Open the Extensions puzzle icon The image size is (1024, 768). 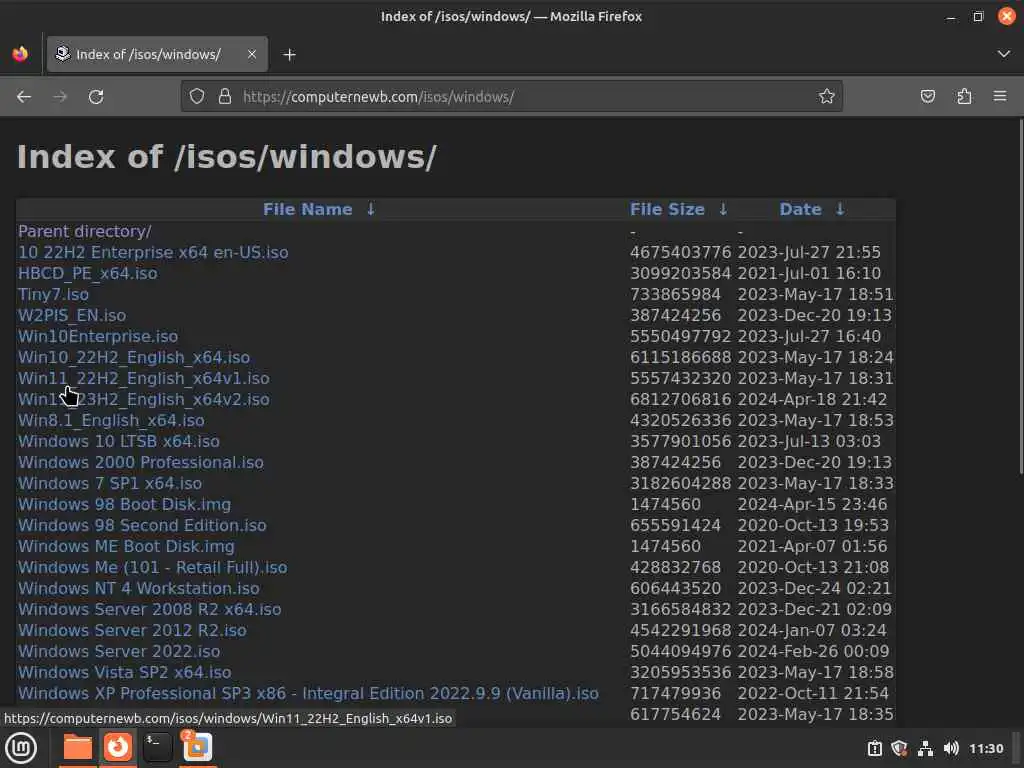[x=964, y=97]
